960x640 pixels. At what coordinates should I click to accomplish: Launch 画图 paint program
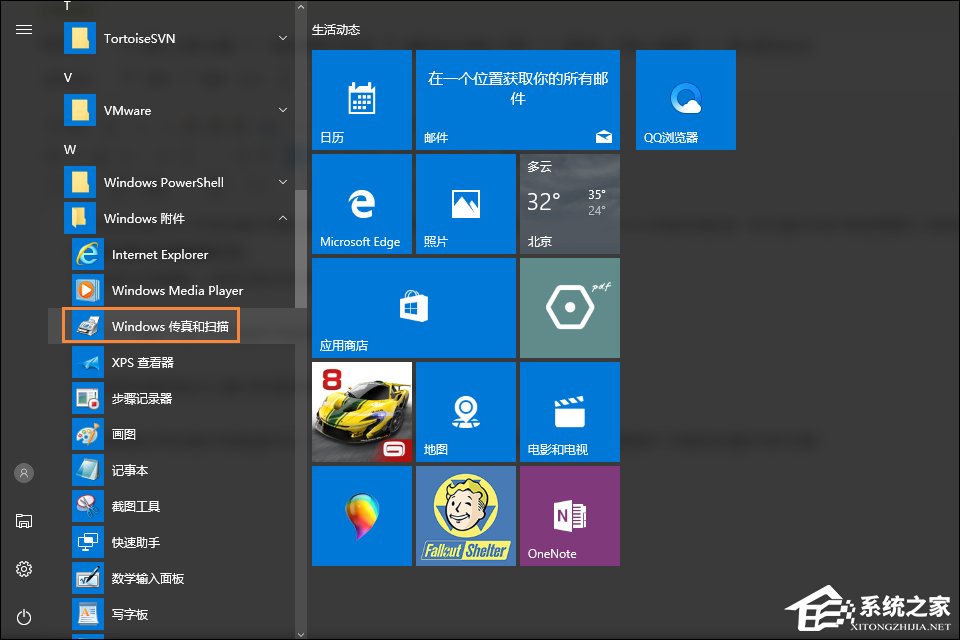pyautogui.click(x=124, y=435)
